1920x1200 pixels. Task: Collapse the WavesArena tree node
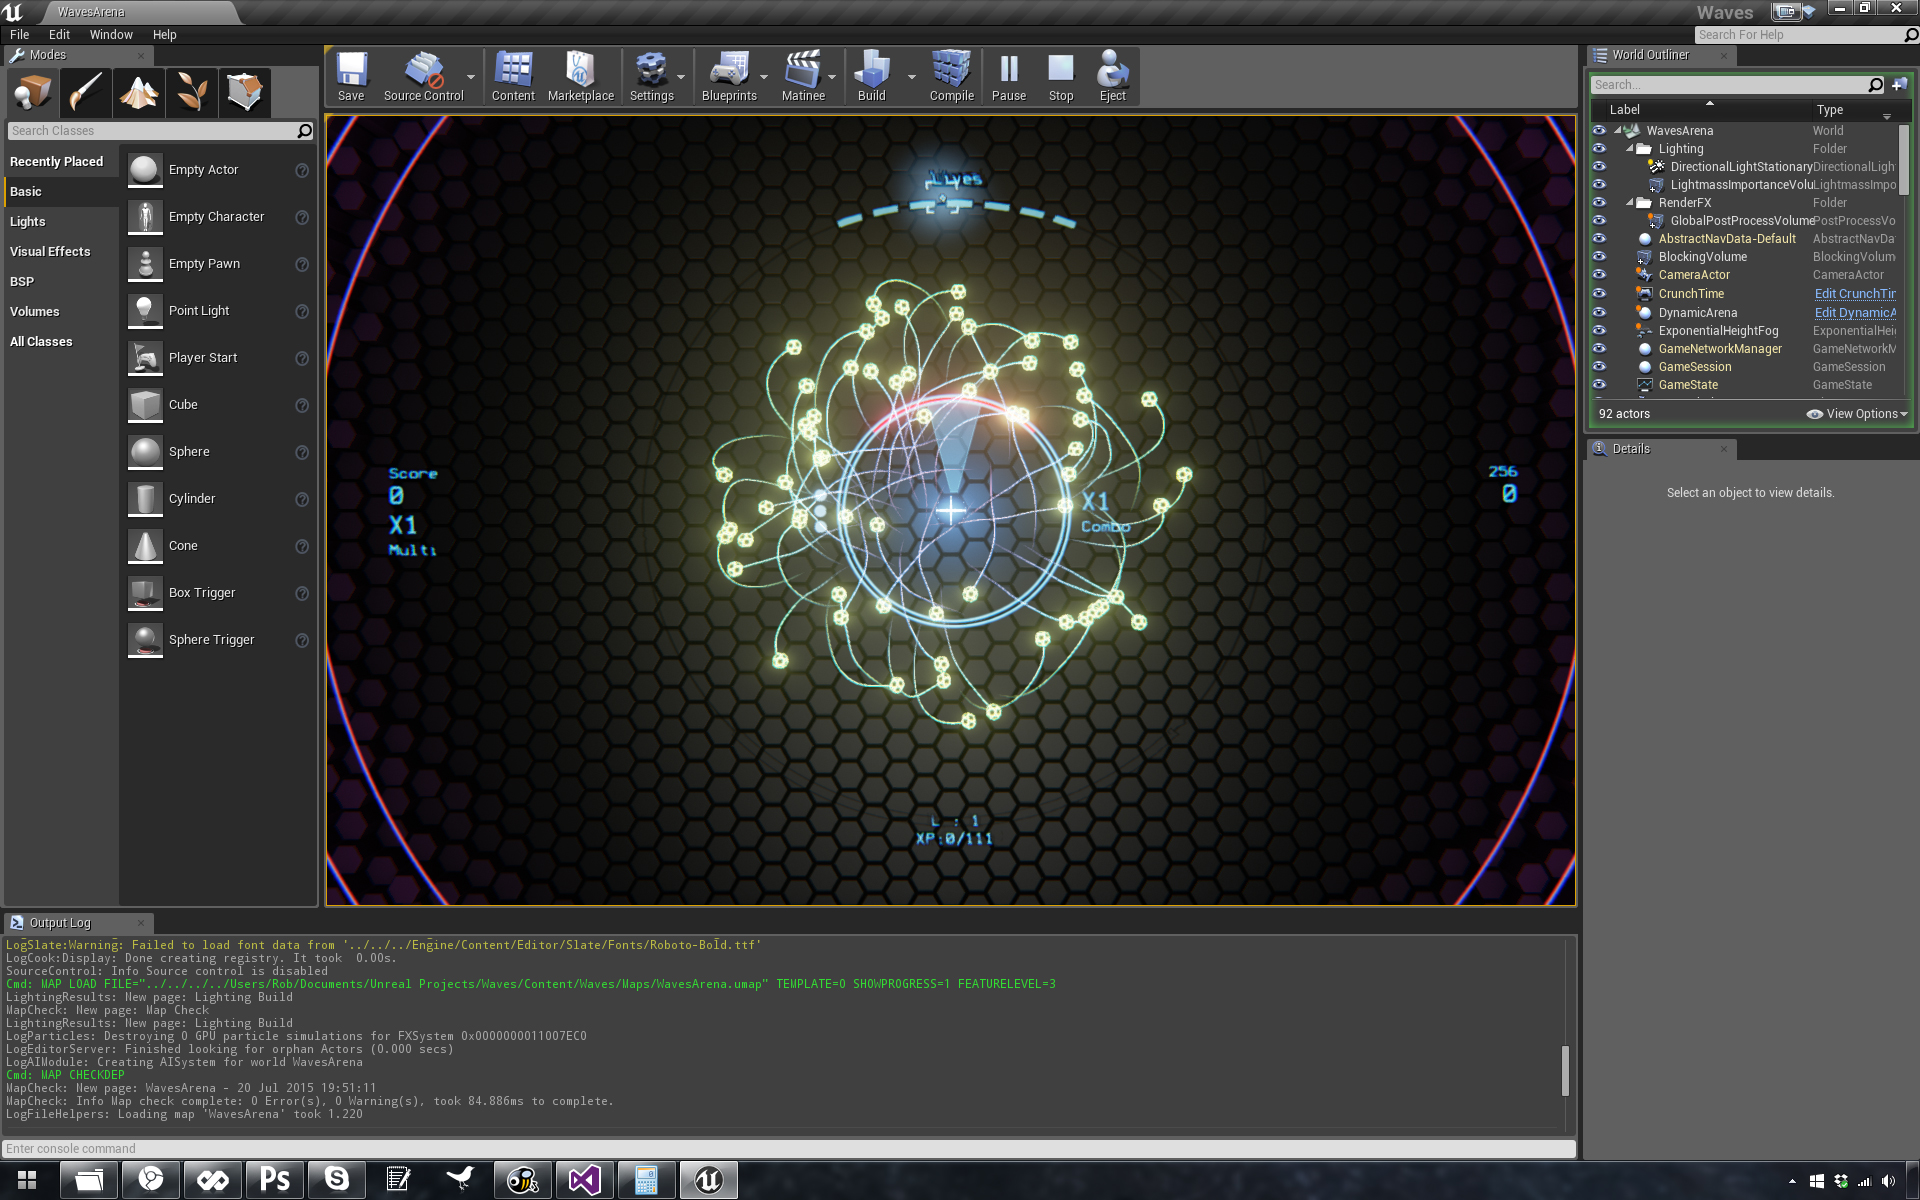[1618, 130]
